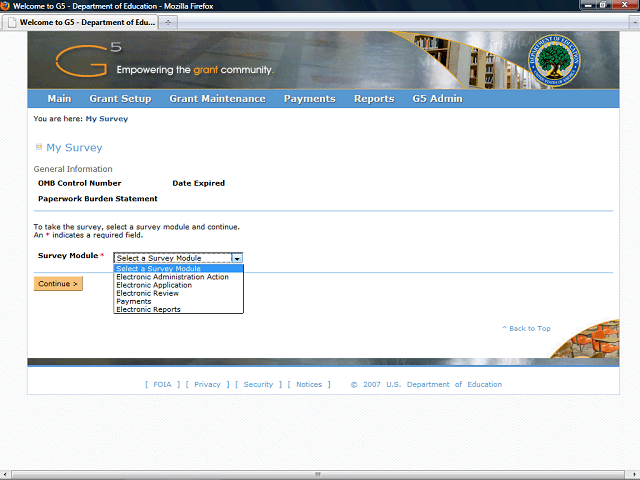Minimize the Firefox window
Image resolution: width=640 pixels, height=480 pixels.
tap(588, 5)
